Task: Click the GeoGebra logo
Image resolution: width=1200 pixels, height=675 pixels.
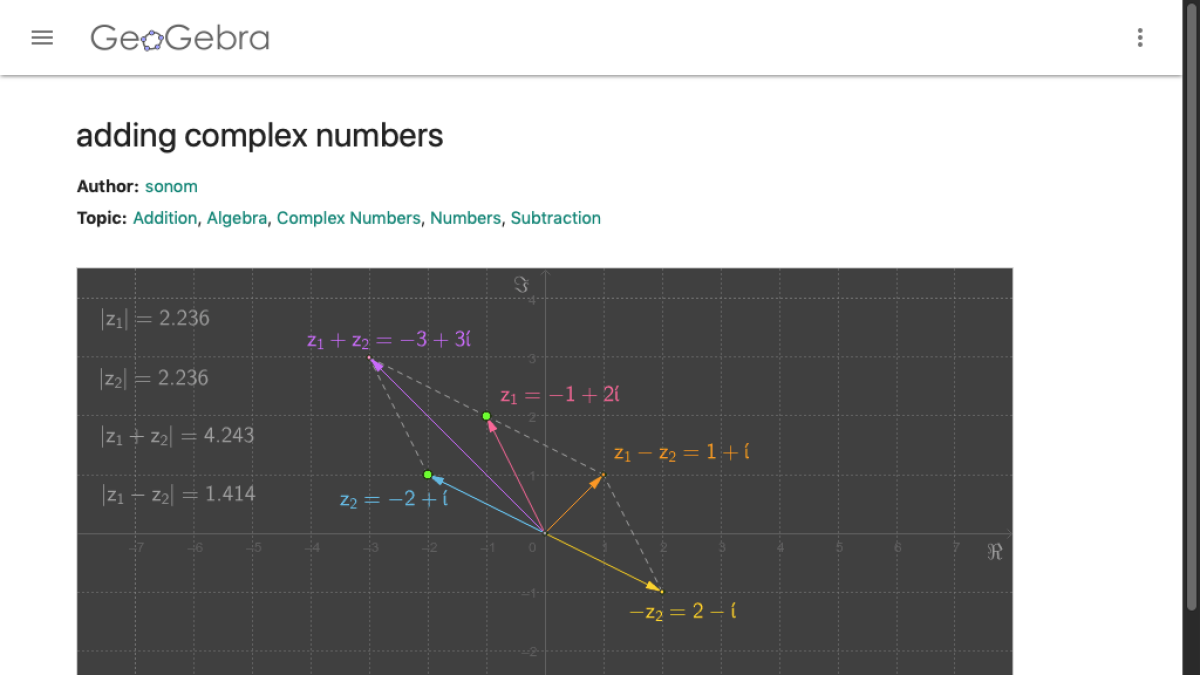Action: point(180,38)
